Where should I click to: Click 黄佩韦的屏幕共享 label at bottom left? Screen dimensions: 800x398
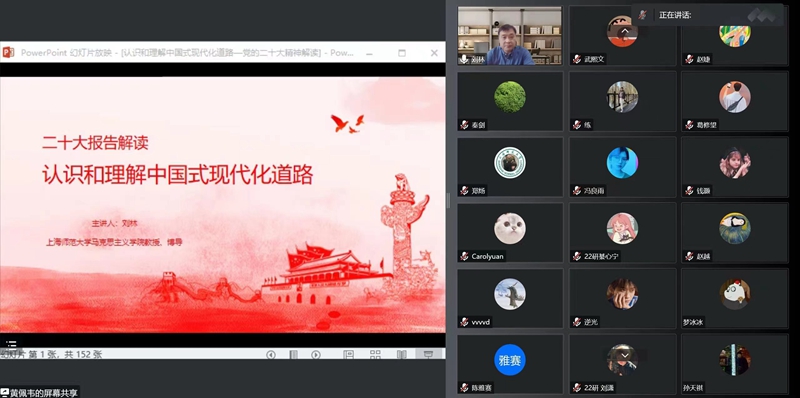pyautogui.click(x=40, y=393)
